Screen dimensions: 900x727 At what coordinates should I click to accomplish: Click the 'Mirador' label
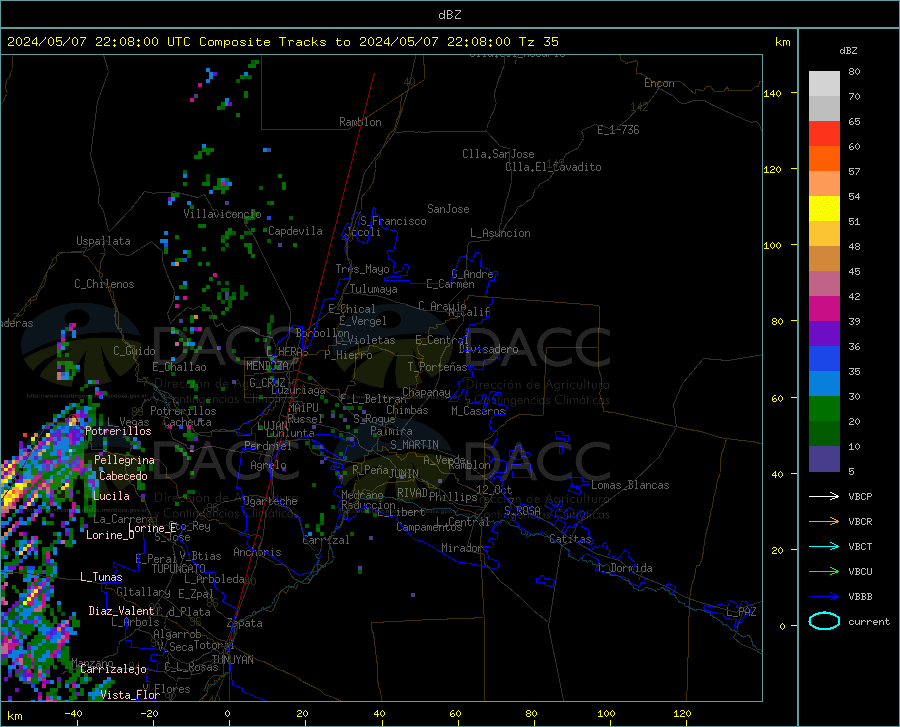[x=463, y=549]
